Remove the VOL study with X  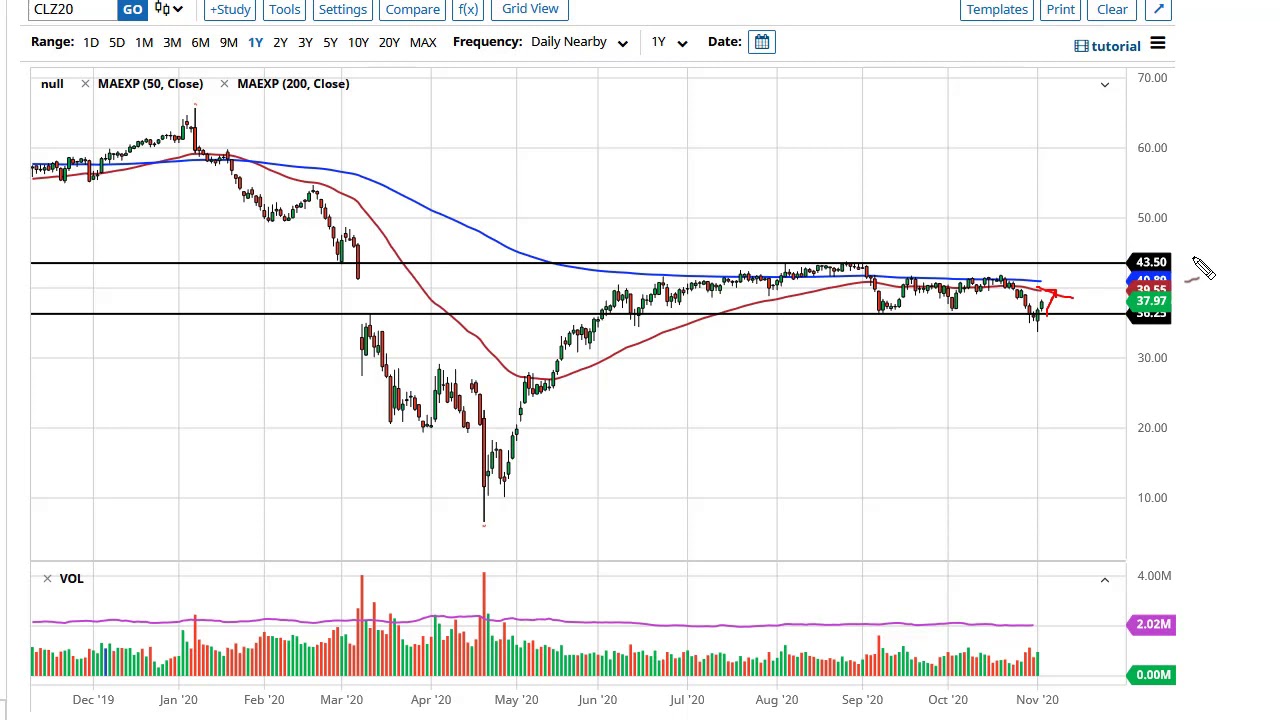tap(47, 579)
